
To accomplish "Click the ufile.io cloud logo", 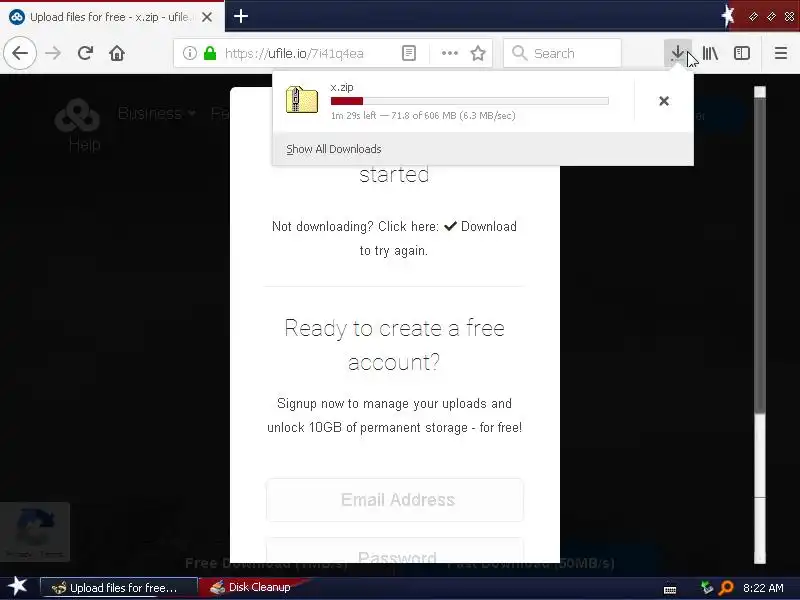I will [77, 115].
